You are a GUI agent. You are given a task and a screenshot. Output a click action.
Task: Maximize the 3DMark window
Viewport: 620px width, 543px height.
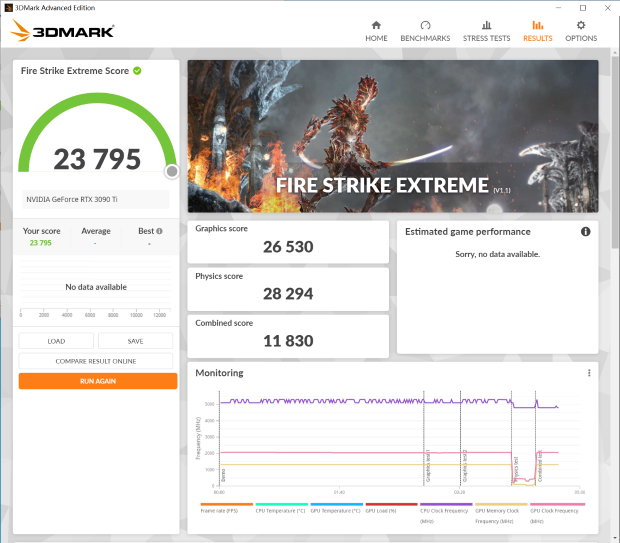[583, 8]
